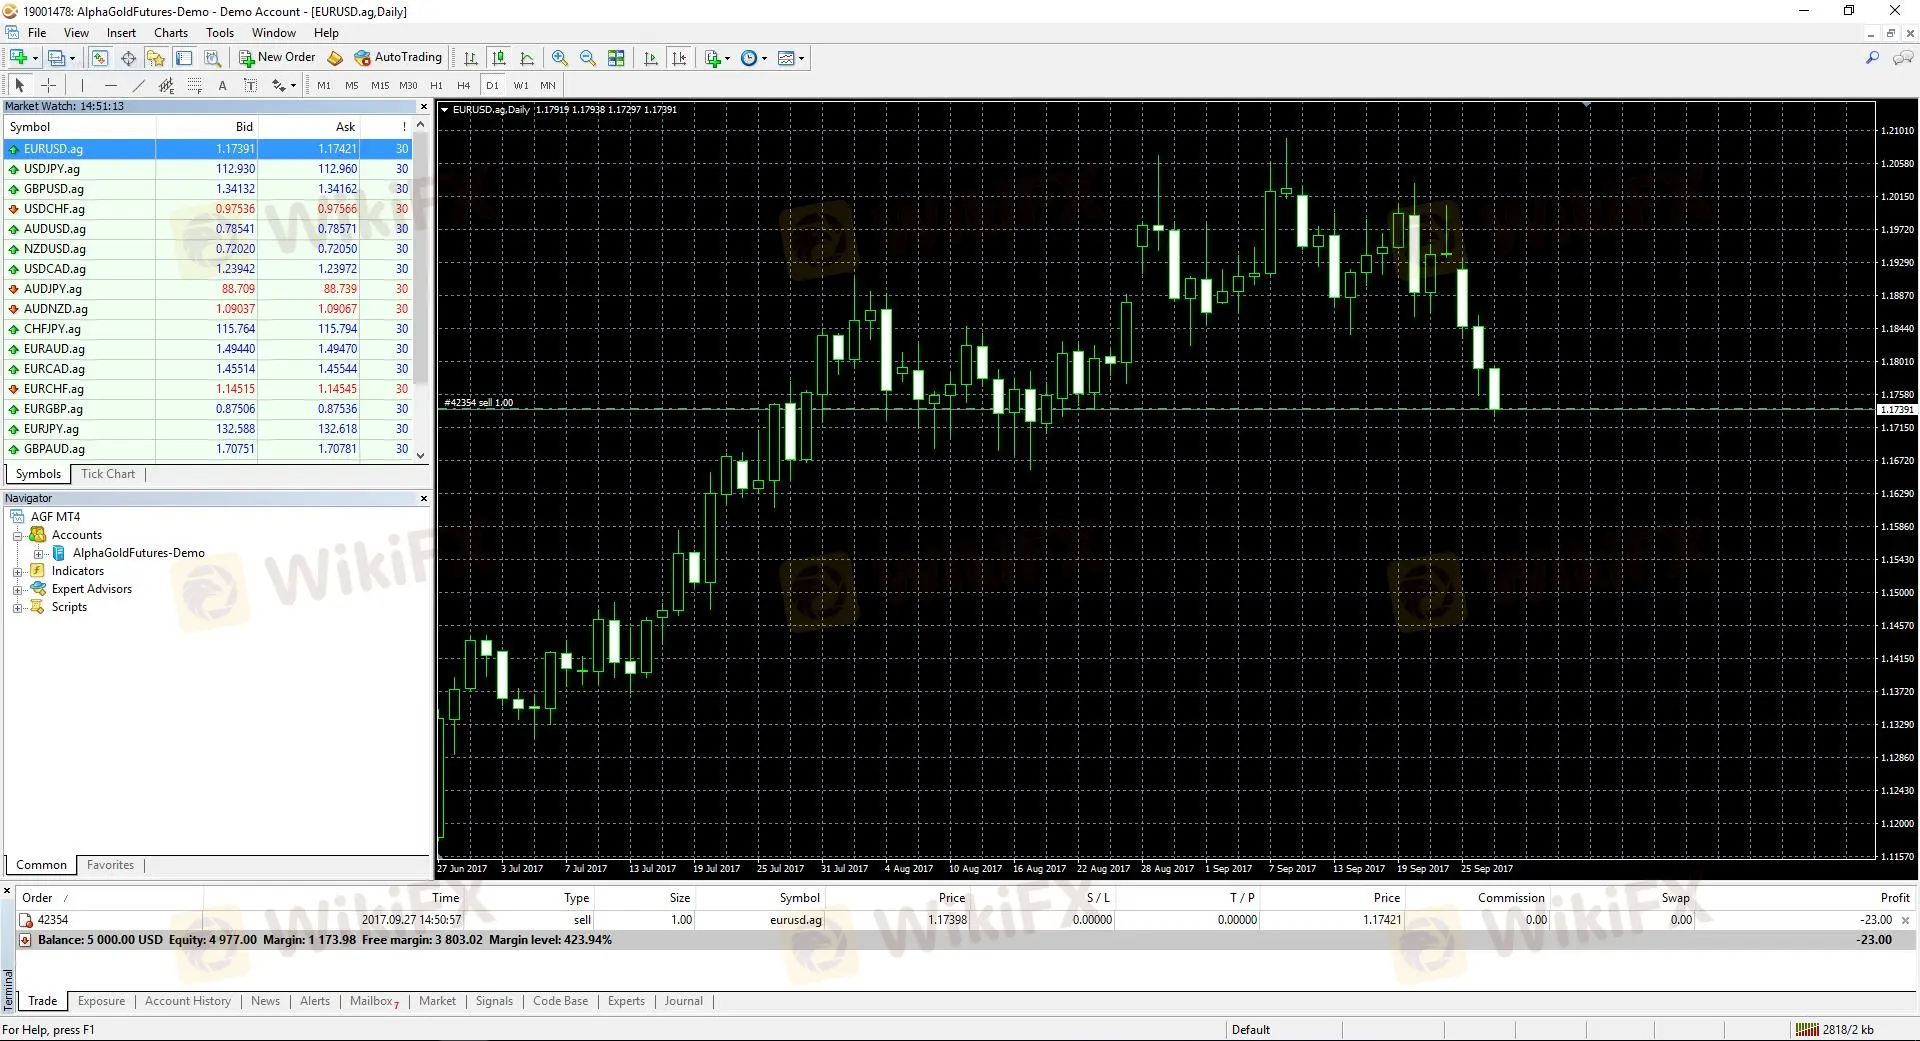Set timeframe to W1
1920x1041 pixels.
coord(521,85)
